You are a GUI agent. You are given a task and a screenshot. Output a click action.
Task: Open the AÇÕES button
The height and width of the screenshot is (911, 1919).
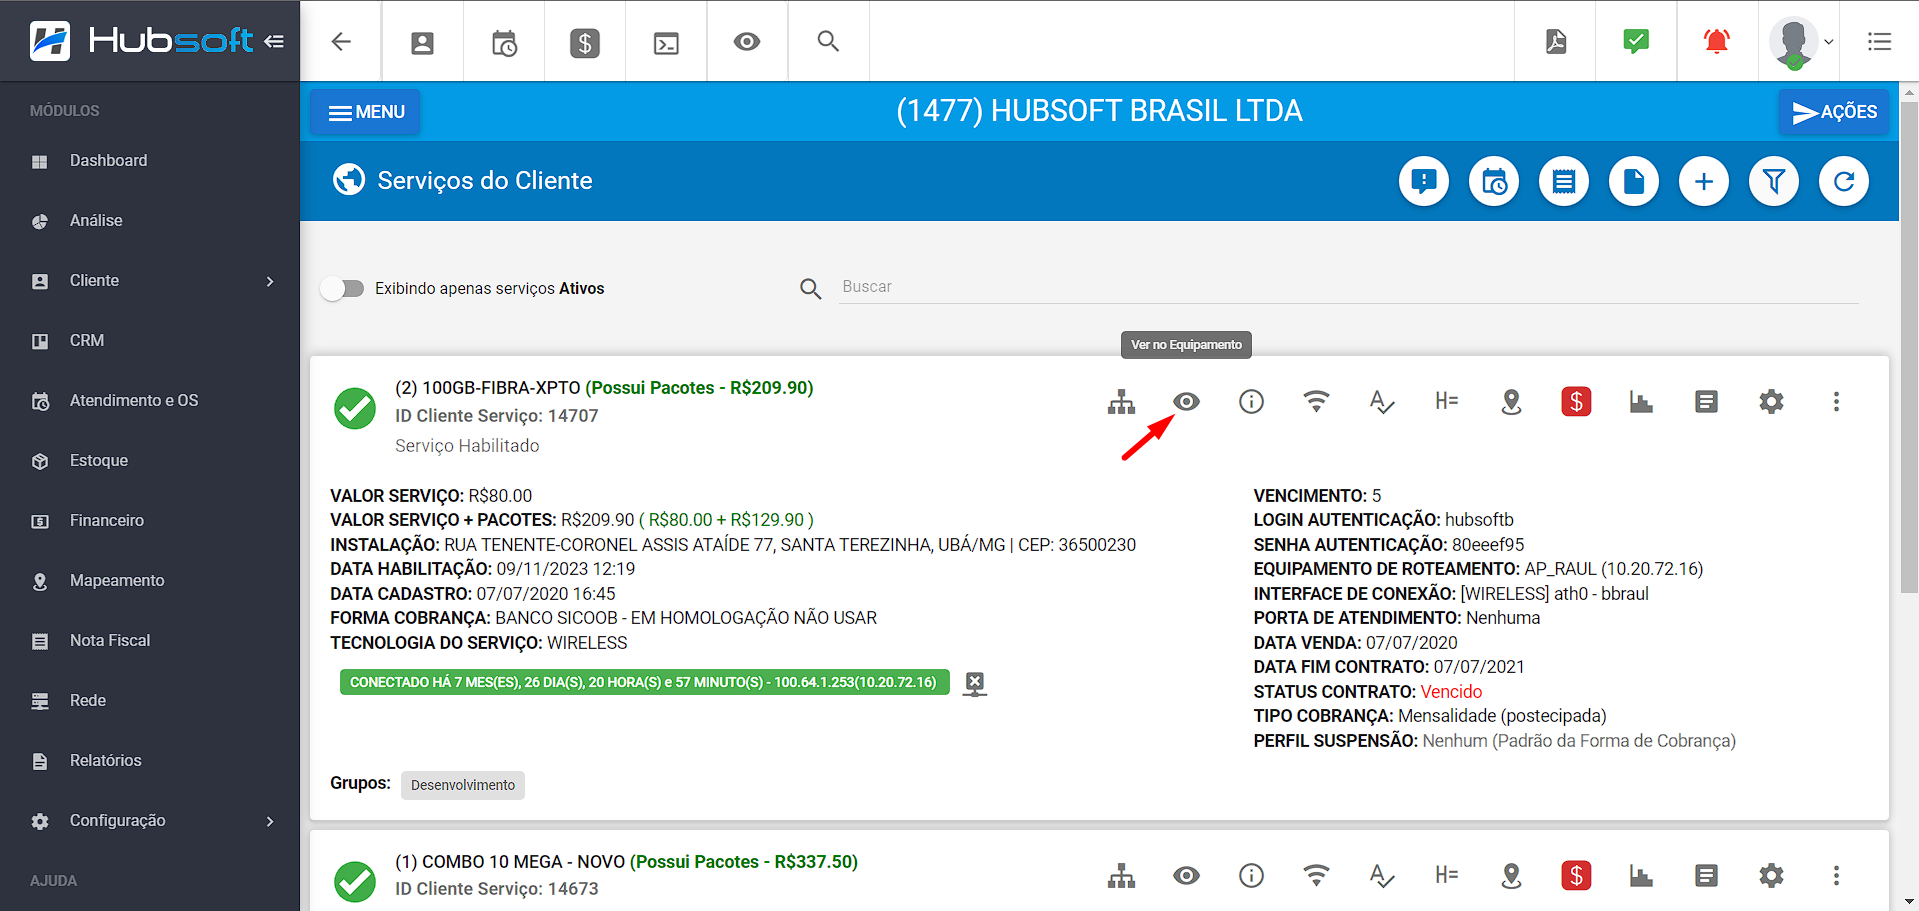[1834, 112]
